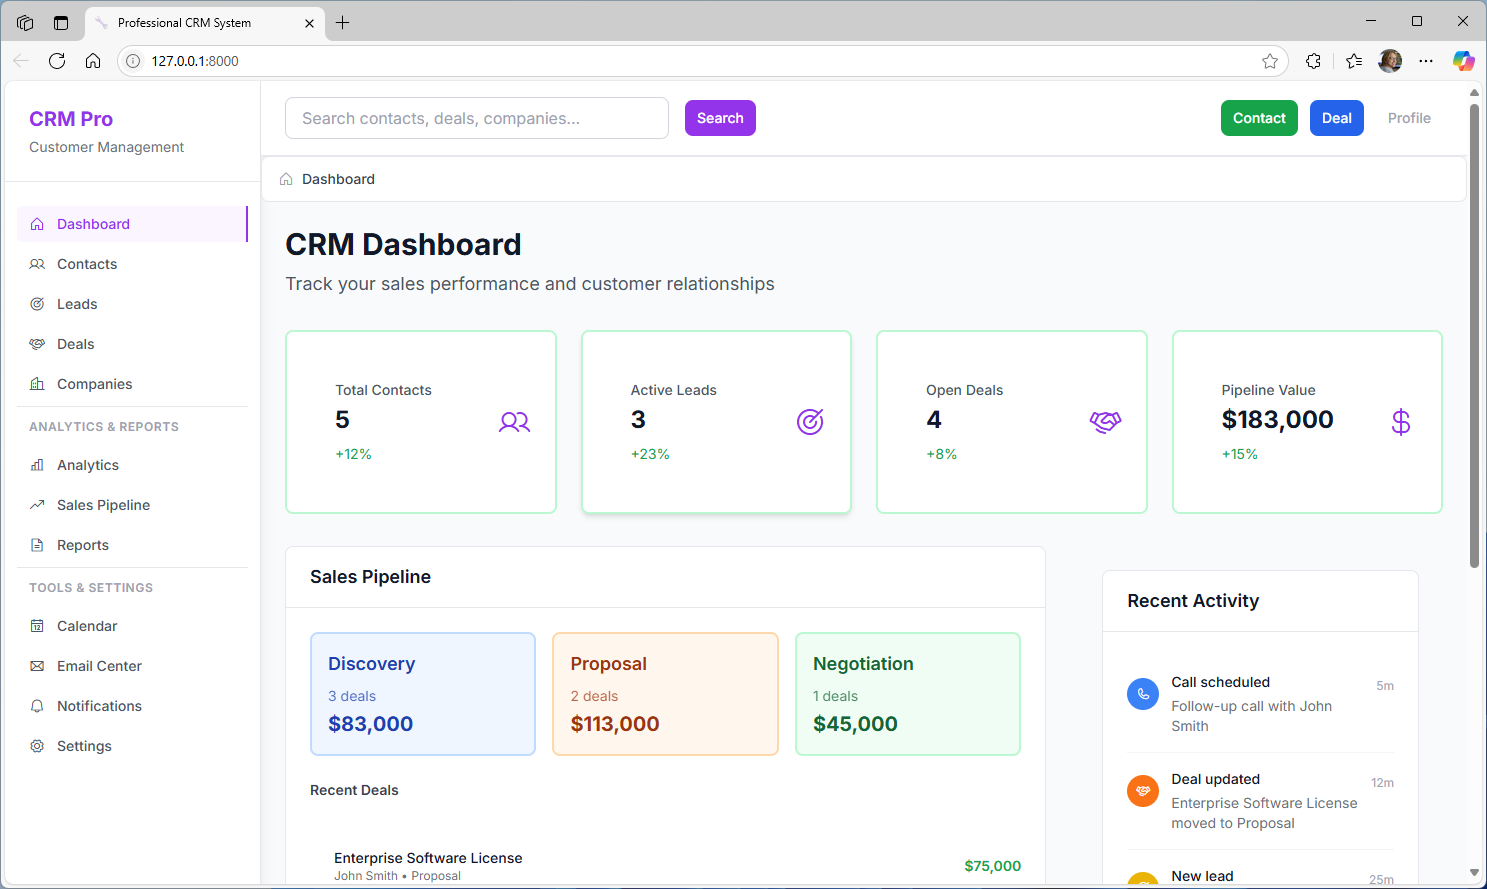Open the tab actions menu icon
This screenshot has width=1487, height=889.
tap(61, 22)
